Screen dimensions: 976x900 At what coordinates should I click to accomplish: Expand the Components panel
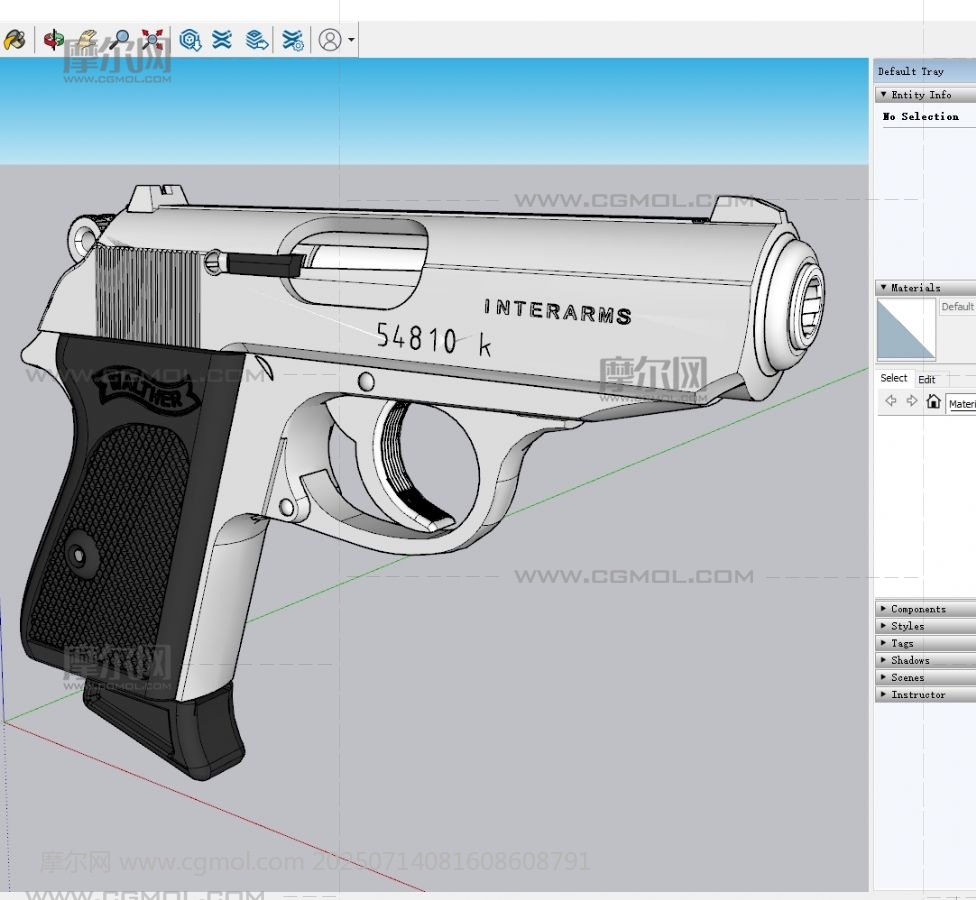coord(925,609)
